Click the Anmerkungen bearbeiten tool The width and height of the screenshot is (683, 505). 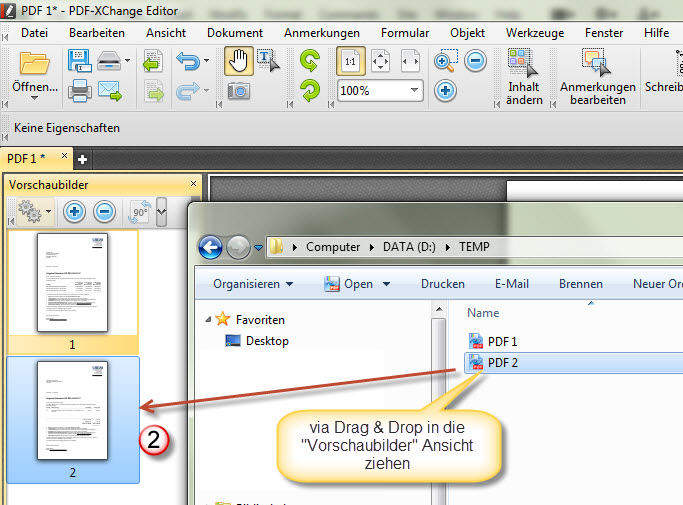(598, 78)
